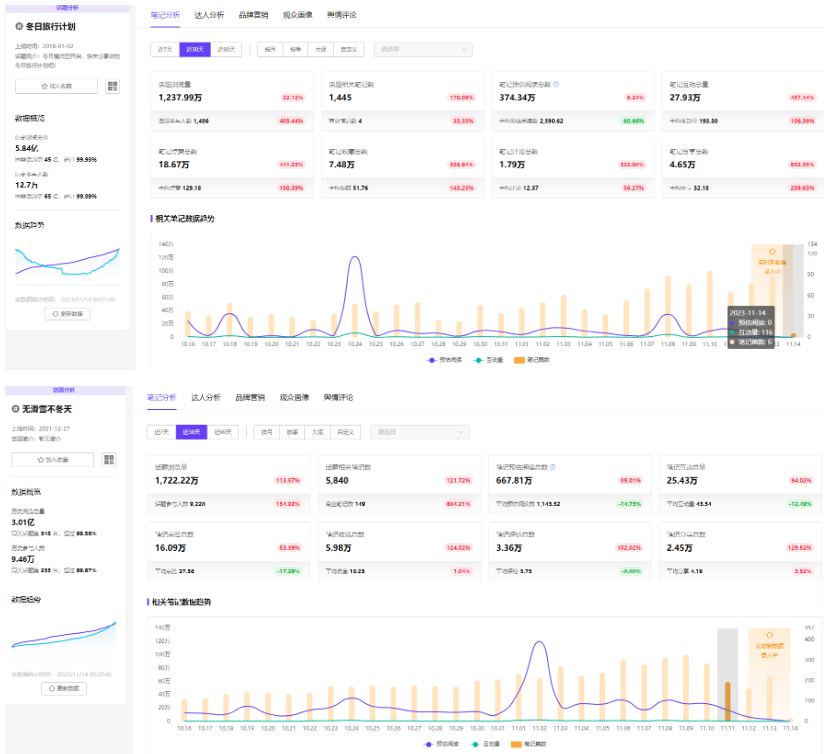Open QR code icon in 无滑雪不冬天 panel
Screen dimensions: 828x754
(109, 459)
